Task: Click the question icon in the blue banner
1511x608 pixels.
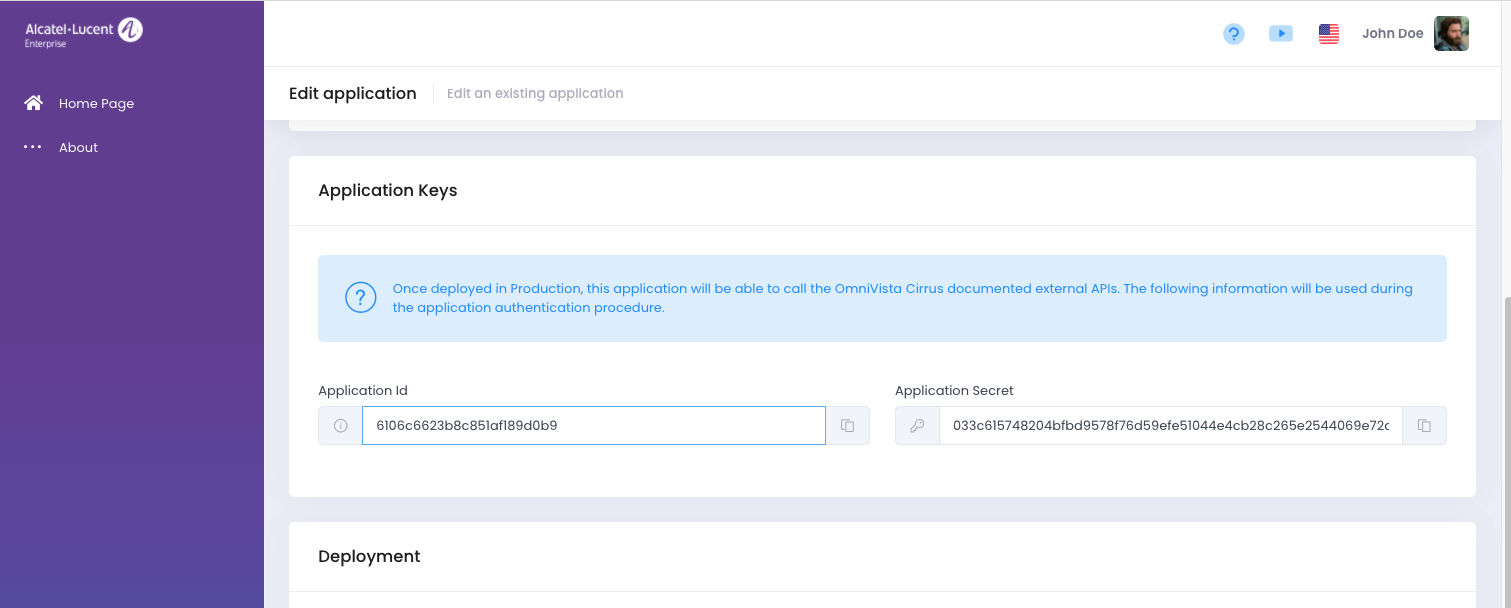Action: click(x=360, y=298)
